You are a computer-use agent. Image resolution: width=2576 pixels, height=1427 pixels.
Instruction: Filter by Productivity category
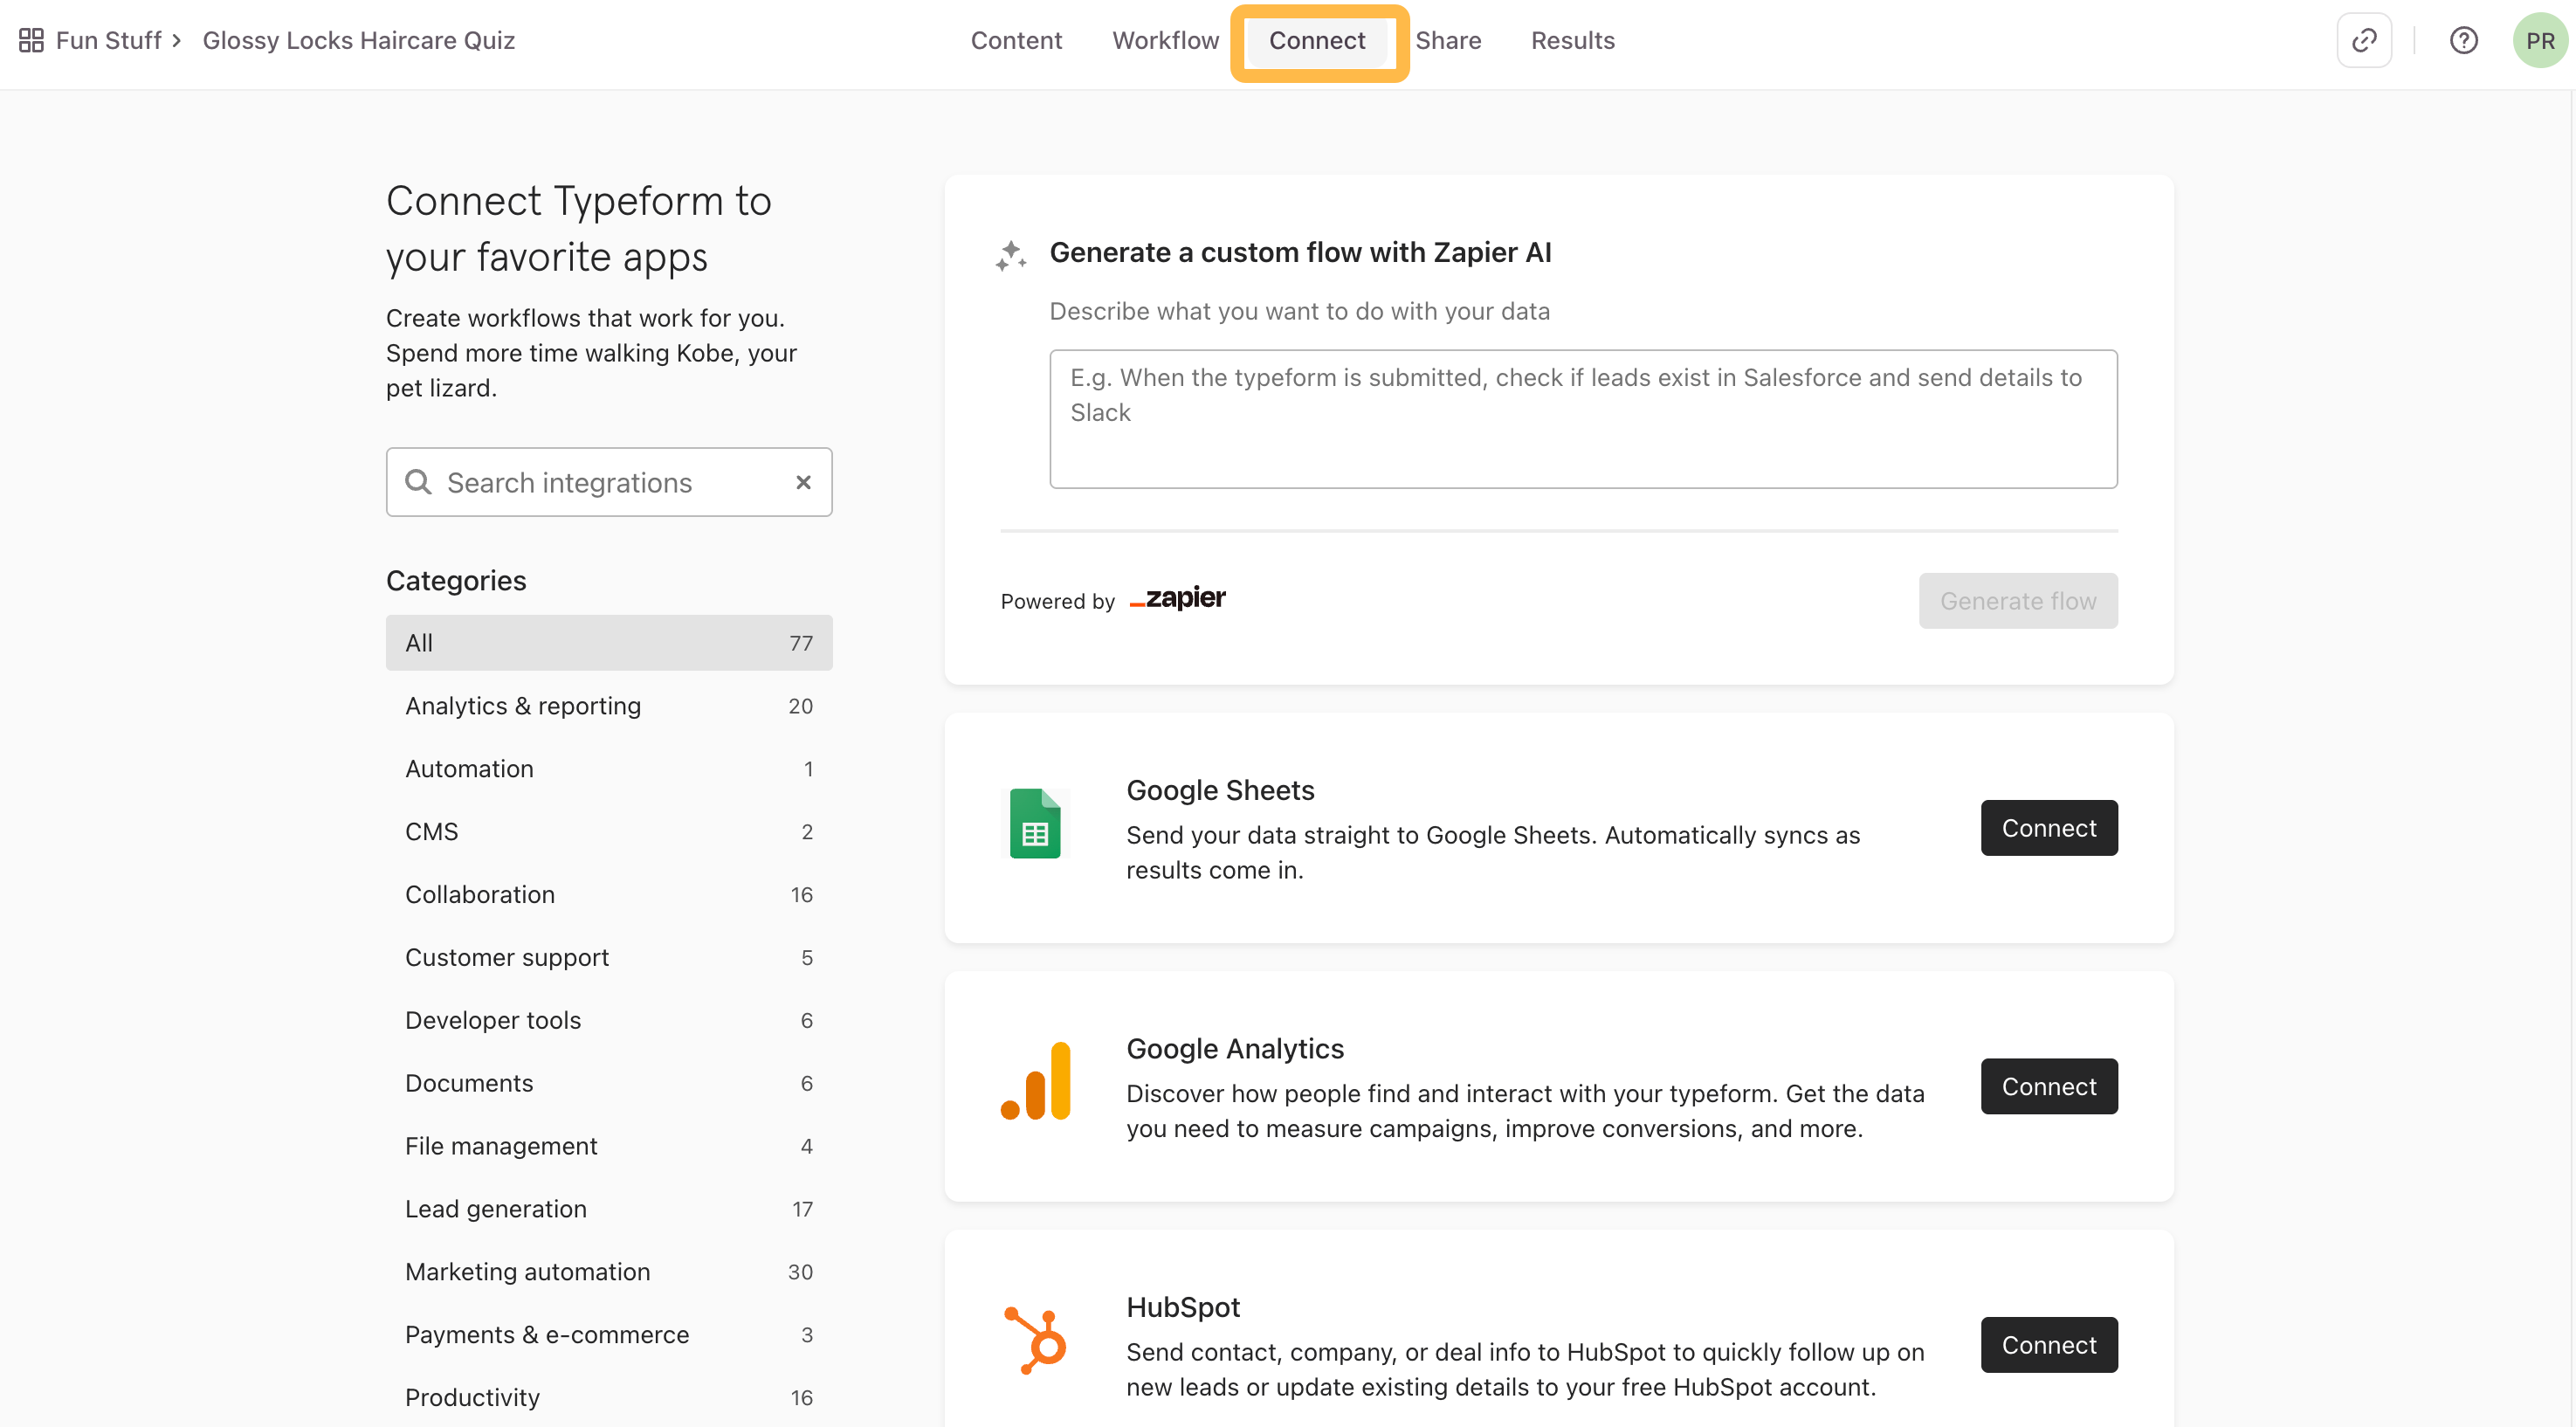609,1398
